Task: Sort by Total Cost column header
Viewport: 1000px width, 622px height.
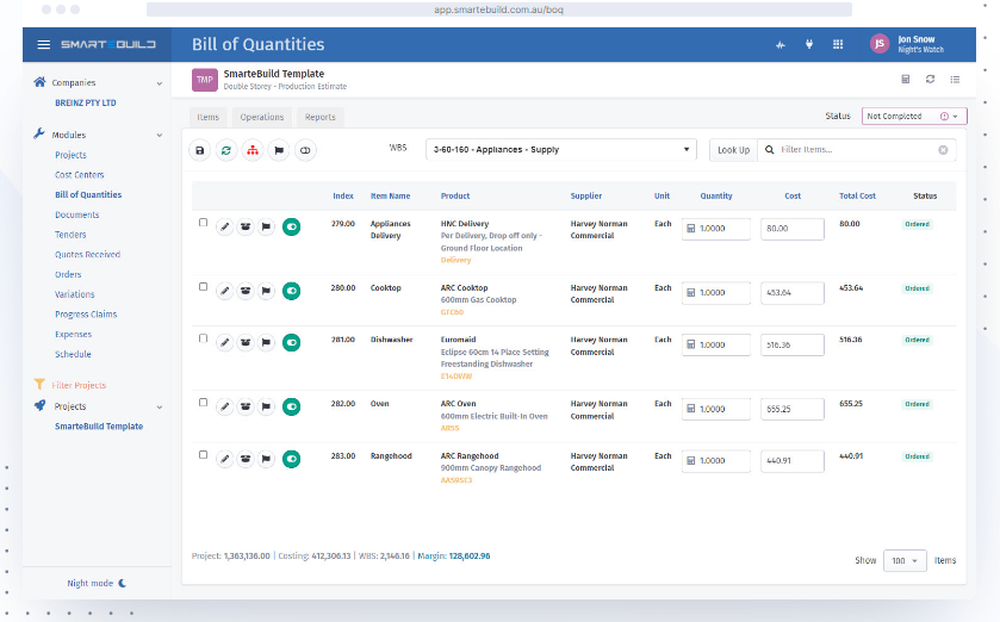Action: (x=857, y=196)
